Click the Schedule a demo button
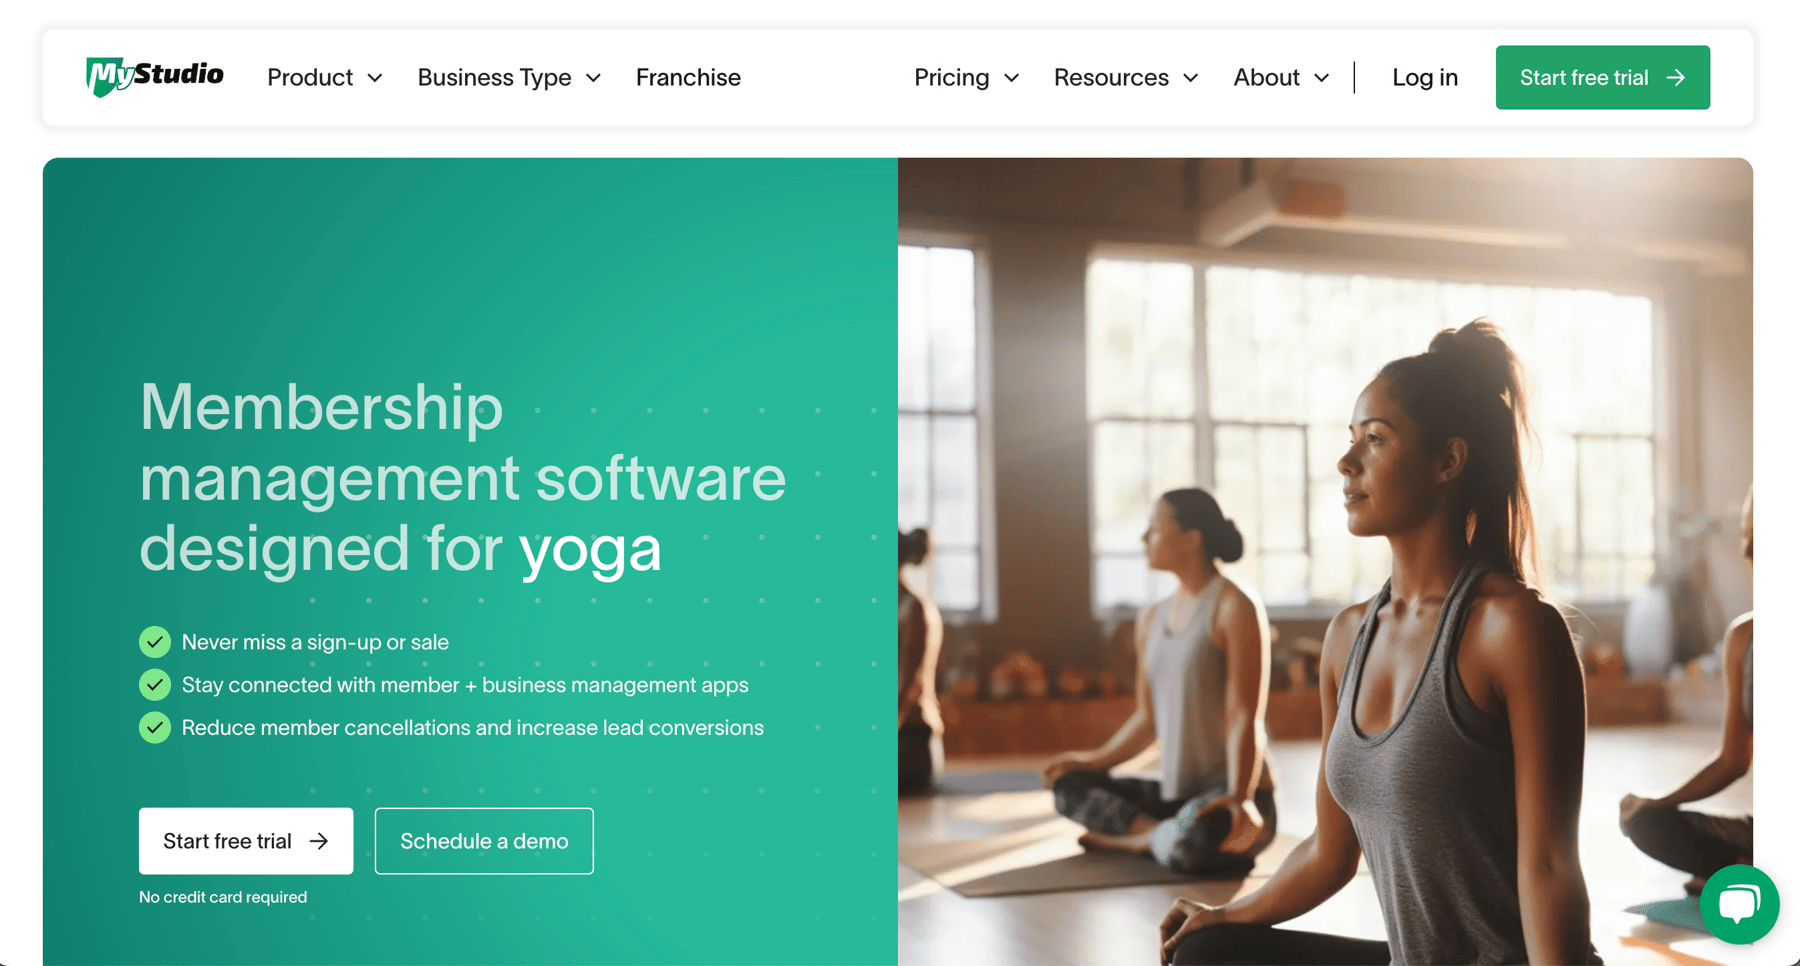Image resolution: width=1800 pixels, height=966 pixels. coord(484,841)
